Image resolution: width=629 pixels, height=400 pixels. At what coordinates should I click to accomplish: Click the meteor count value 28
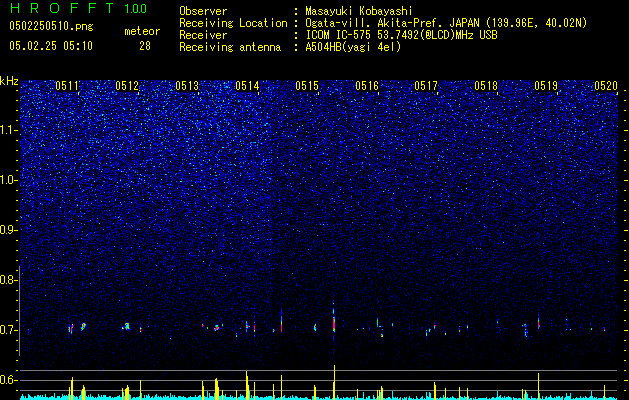click(145, 46)
